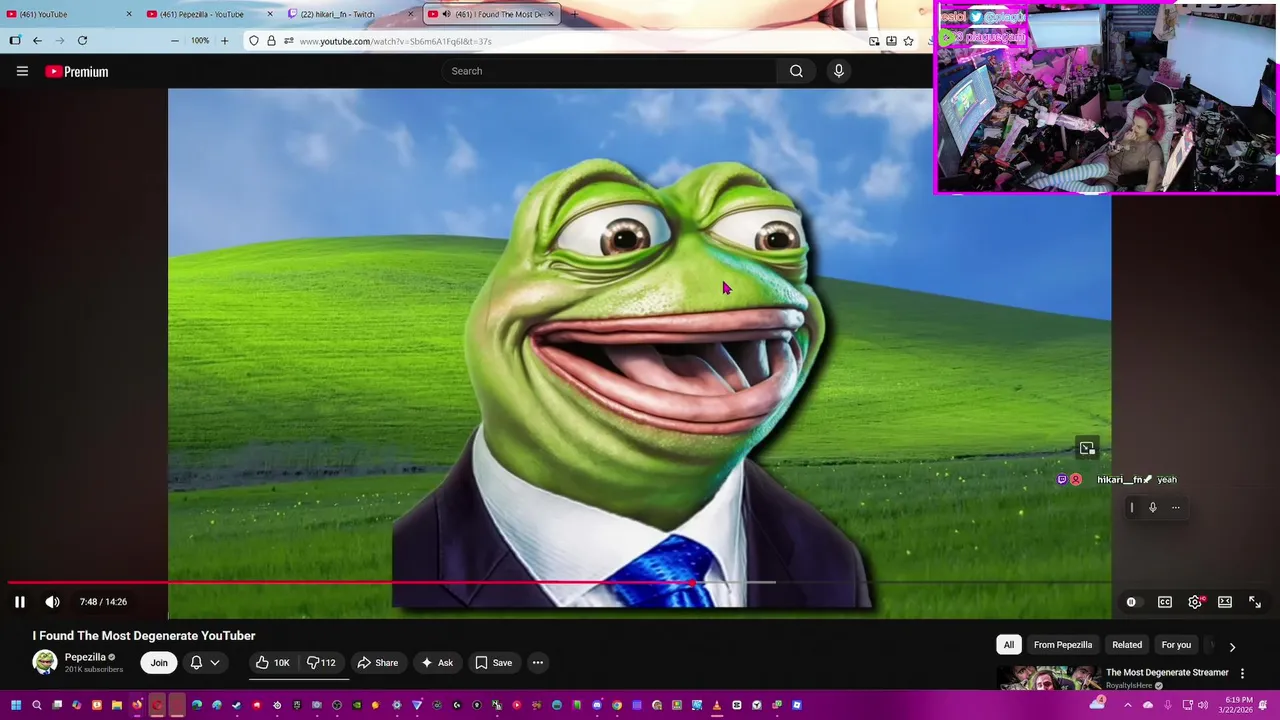Open YouTube hamburger guide menu
The image size is (1280, 720).
pos(22,71)
